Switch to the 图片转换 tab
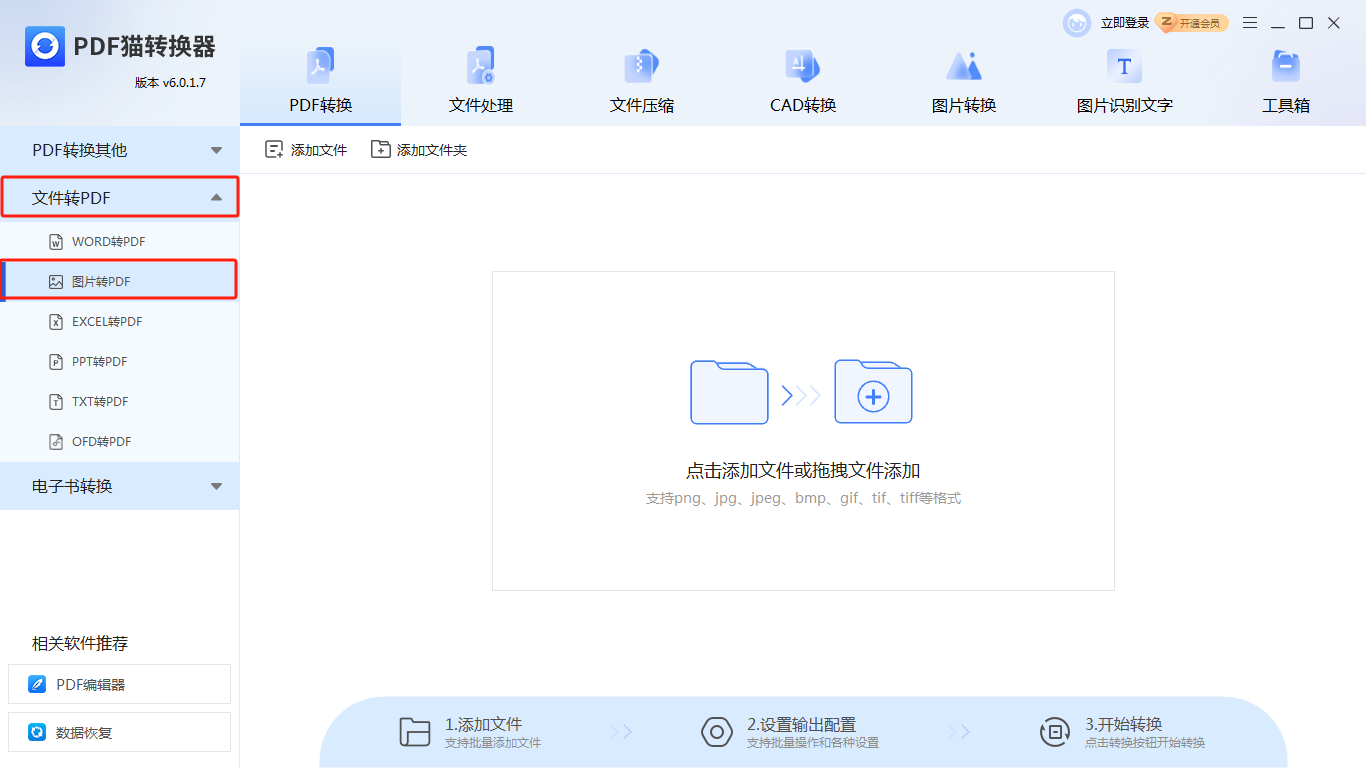This screenshot has width=1366, height=768. click(x=964, y=83)
